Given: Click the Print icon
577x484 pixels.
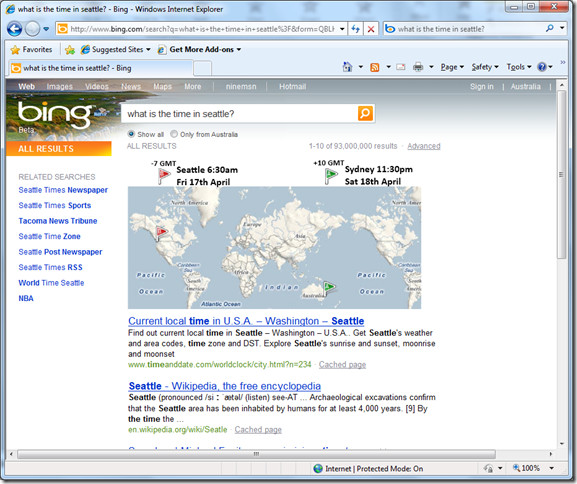Looking at the screenshot, I should pyautogui.click(x=418, y=67).
